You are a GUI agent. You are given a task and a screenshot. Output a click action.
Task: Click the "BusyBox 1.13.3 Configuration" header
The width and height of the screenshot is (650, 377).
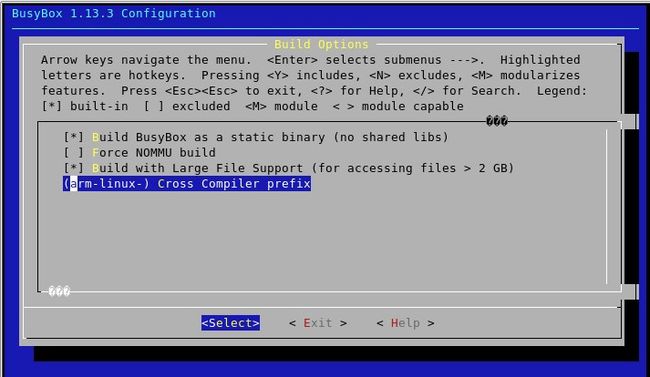(114, 13)
